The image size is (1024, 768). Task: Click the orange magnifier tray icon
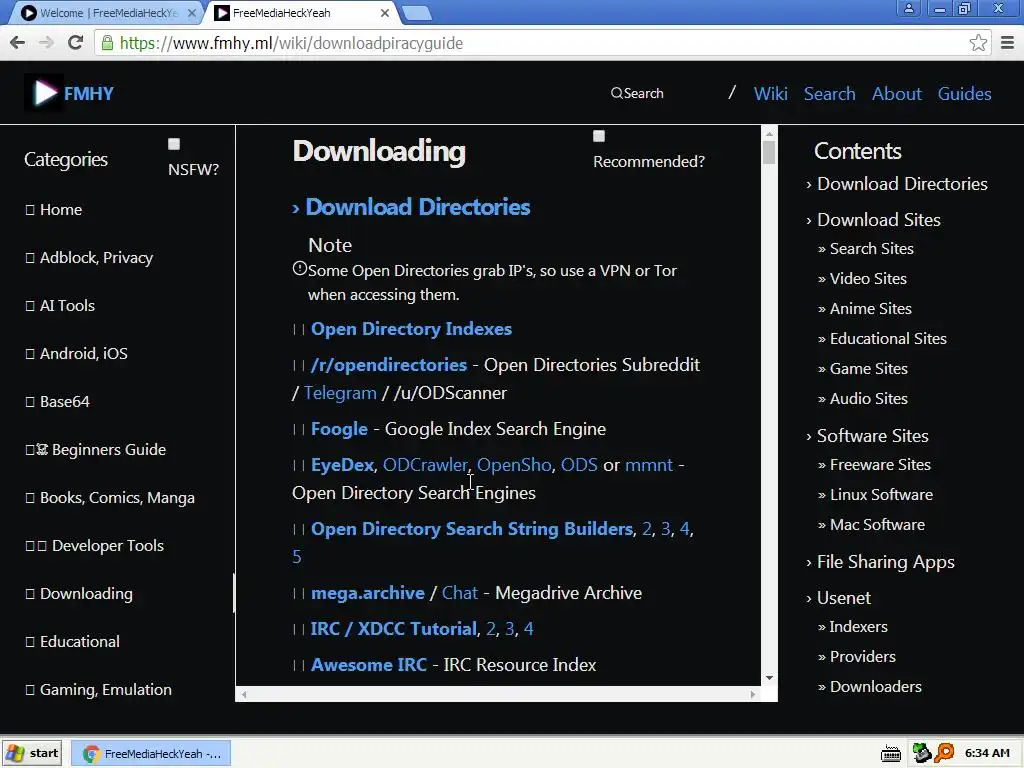pyautogui.click(x=944, y=753)
